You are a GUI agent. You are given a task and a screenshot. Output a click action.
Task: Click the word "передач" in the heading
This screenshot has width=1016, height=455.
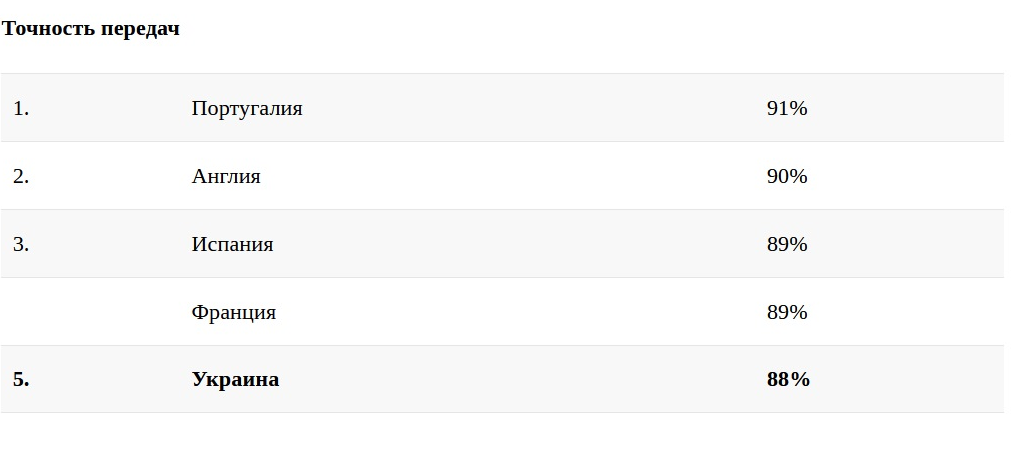[141, 29]
